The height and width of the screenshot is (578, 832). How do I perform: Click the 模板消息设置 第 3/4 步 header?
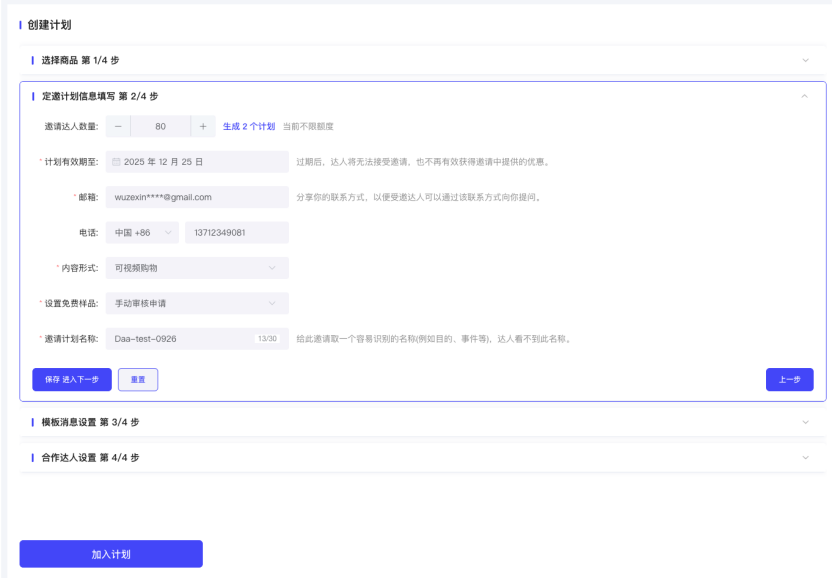pyautogui.click(x=90, y=422)
